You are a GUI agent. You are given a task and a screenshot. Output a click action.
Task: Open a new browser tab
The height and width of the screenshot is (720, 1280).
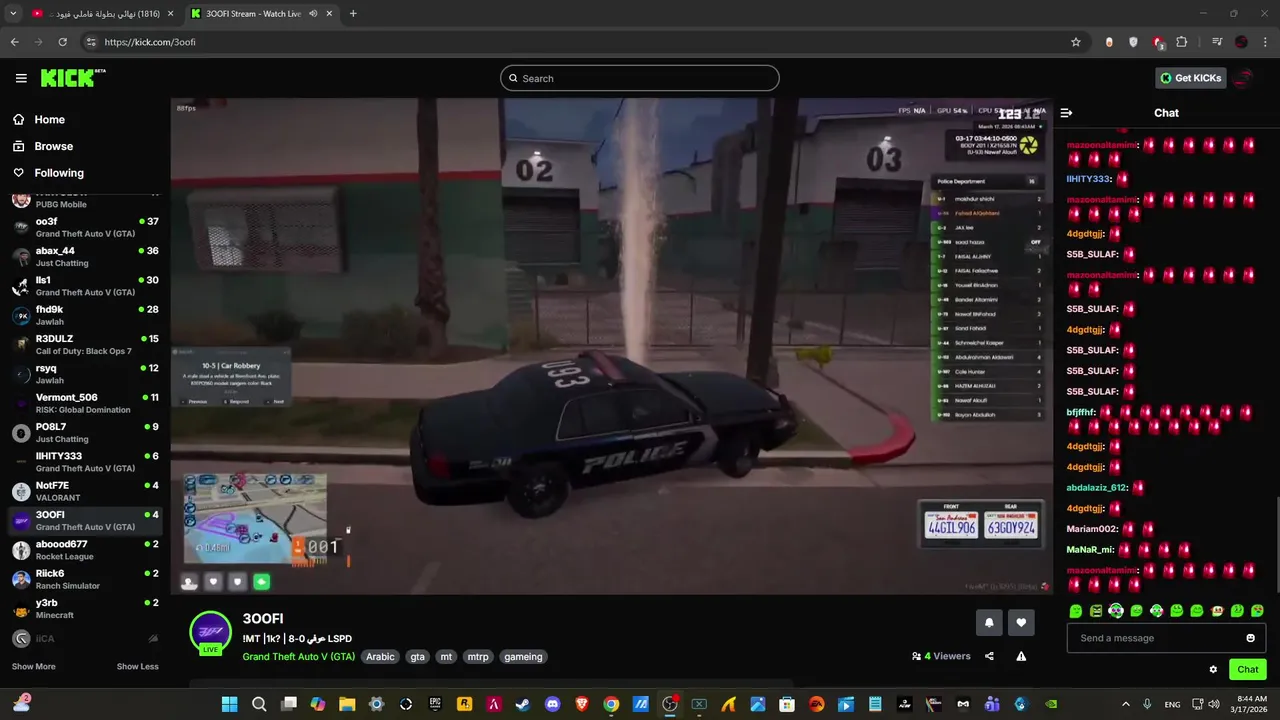353,14
